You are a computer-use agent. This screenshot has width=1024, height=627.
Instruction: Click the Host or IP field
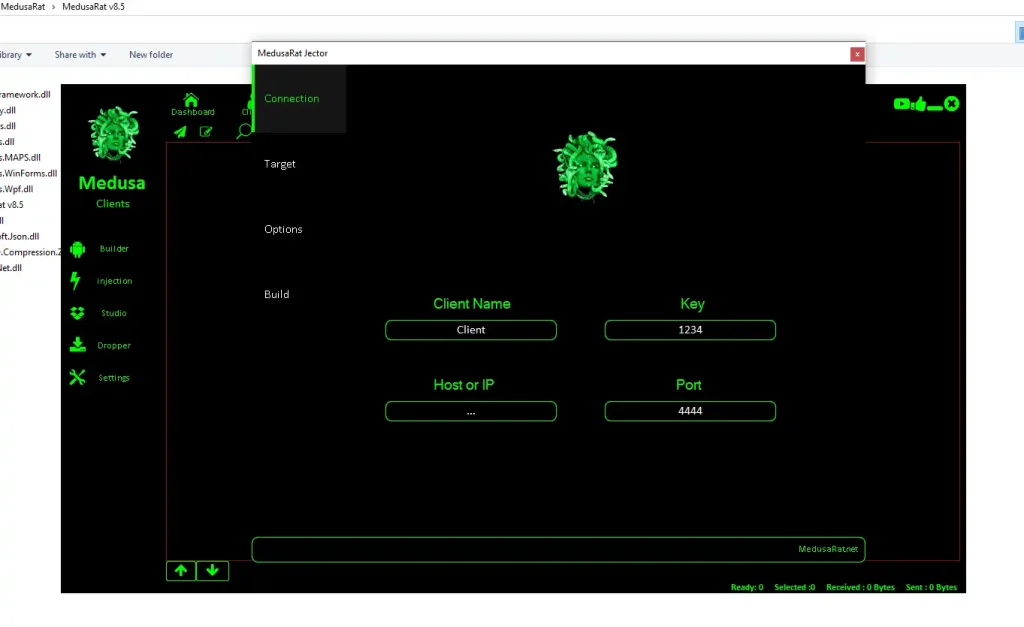(471, 411)
